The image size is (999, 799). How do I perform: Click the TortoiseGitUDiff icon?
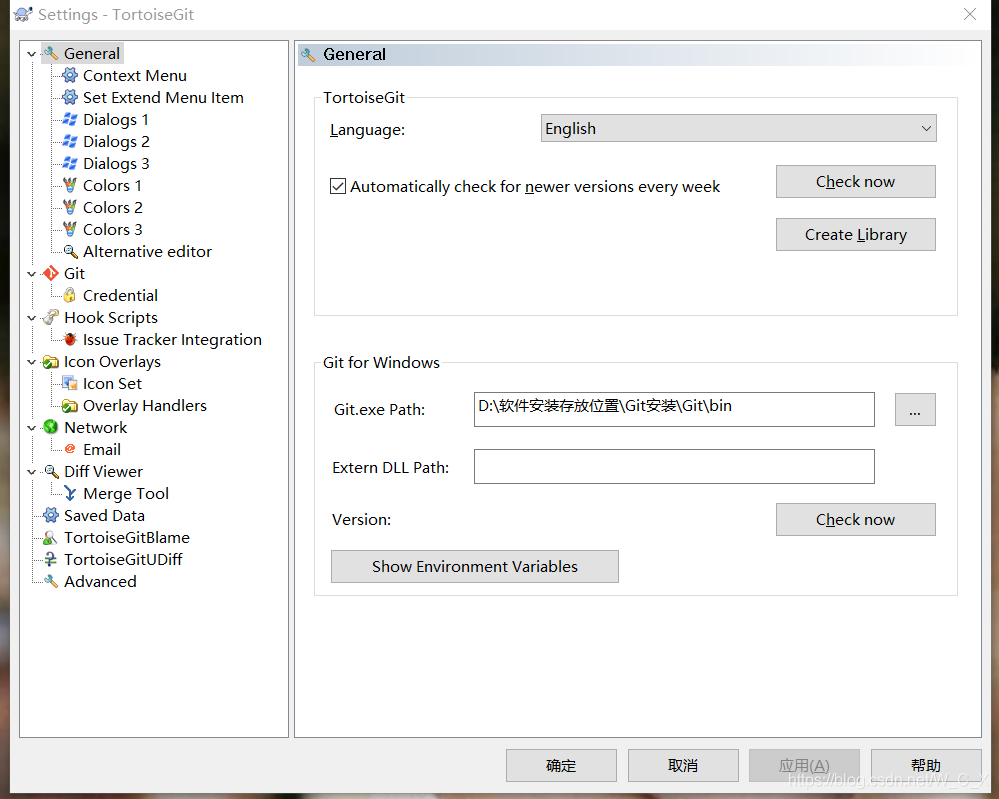50,559
